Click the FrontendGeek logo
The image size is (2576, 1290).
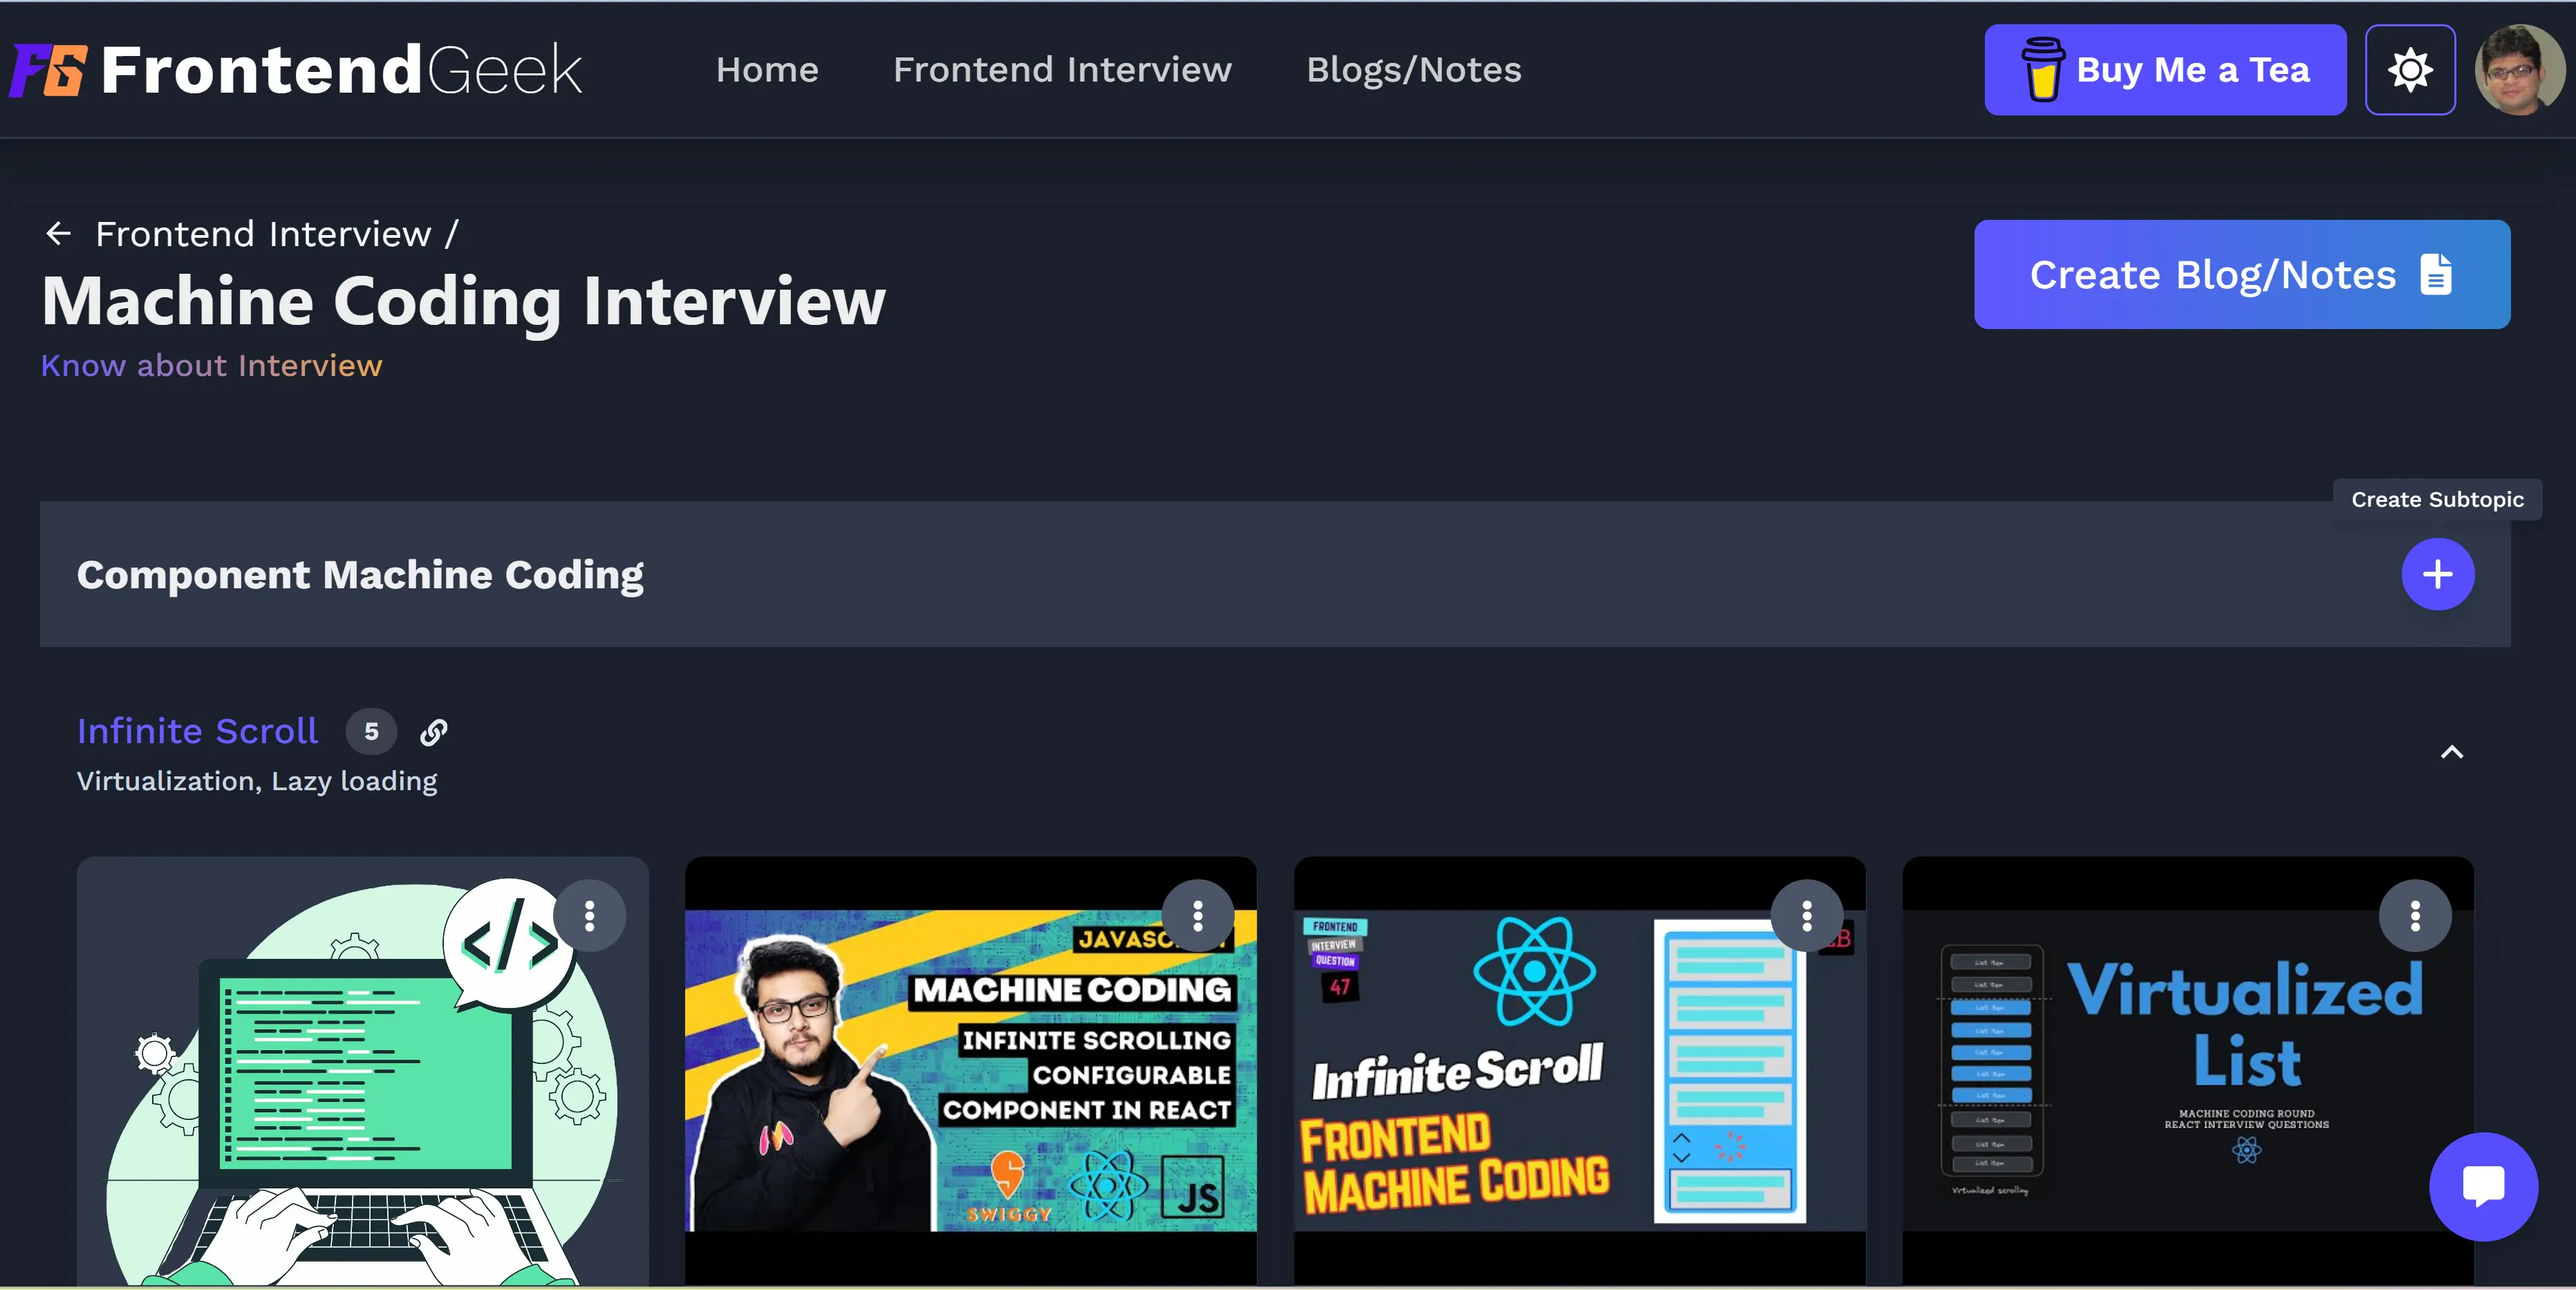(x=296, y=70)
